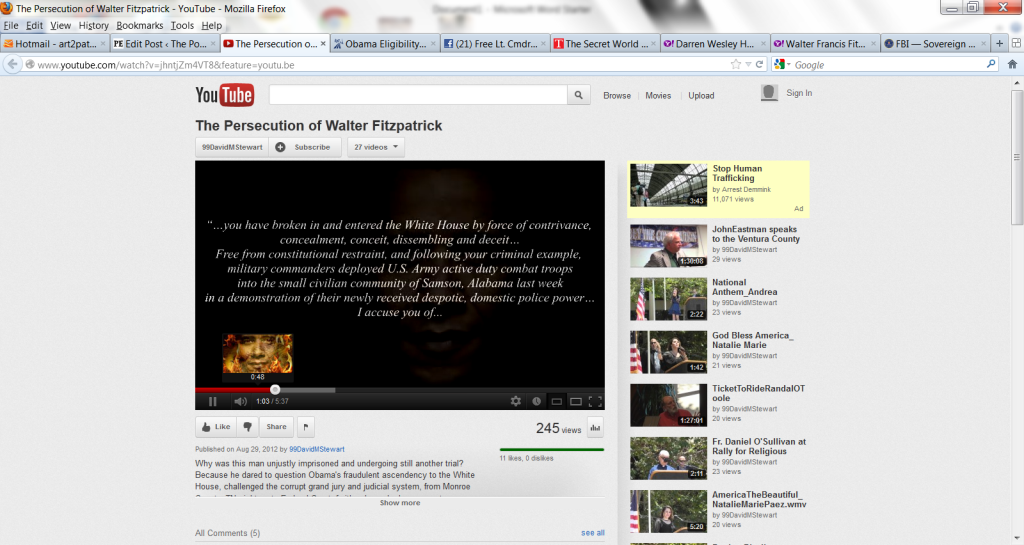Screen dimensions: 1024x545
Task: Click the Watch Later clock icon
Action: click(537, 401)
